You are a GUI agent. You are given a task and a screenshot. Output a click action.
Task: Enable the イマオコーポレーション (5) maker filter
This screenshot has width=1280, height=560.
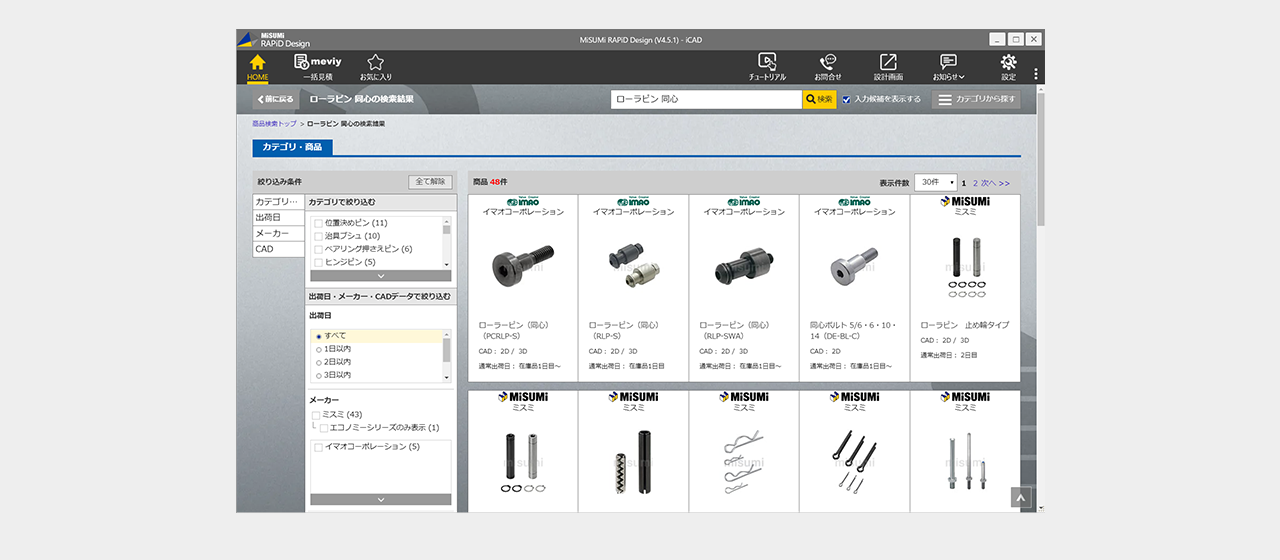pyautogui.click(x=318, y=447)
